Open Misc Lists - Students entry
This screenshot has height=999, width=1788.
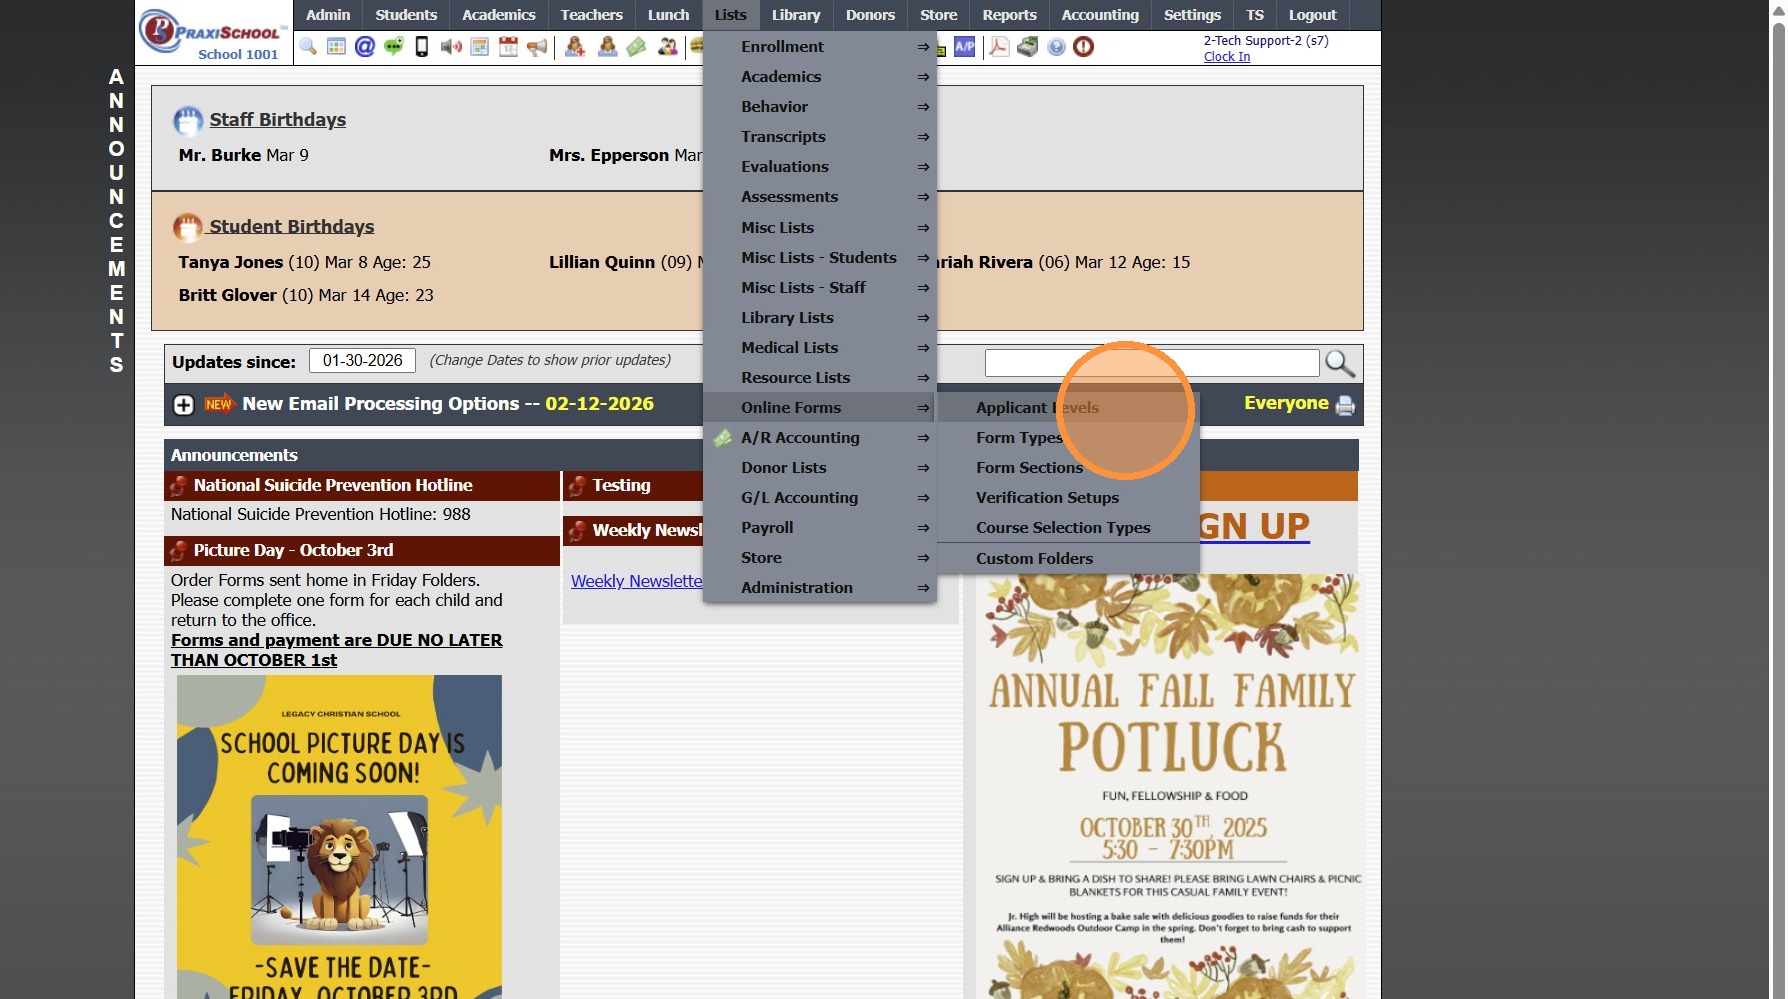click(x=819, y=258)
